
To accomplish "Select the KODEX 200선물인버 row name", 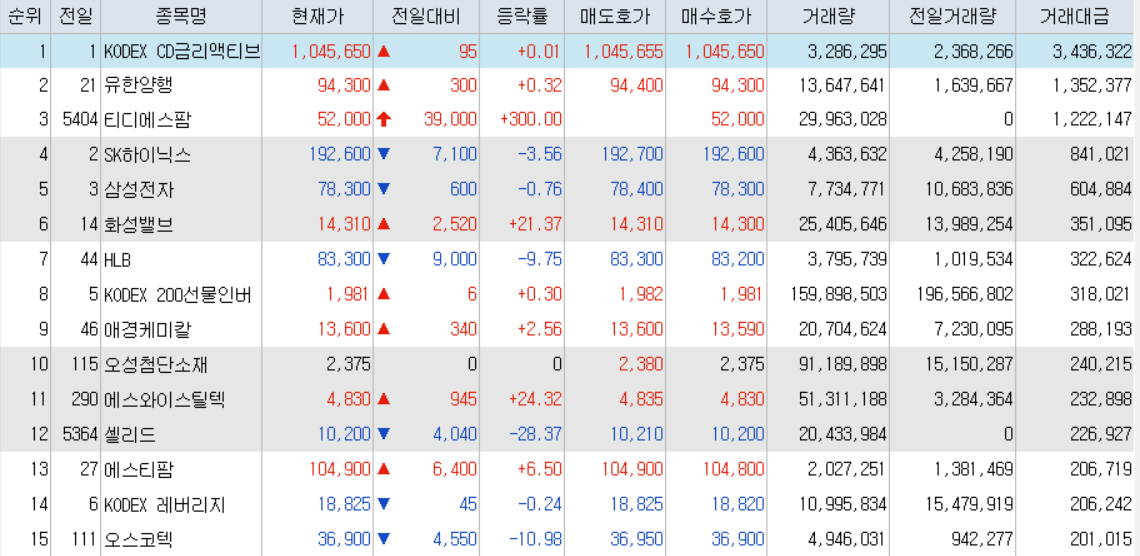I will click(178, 295).
